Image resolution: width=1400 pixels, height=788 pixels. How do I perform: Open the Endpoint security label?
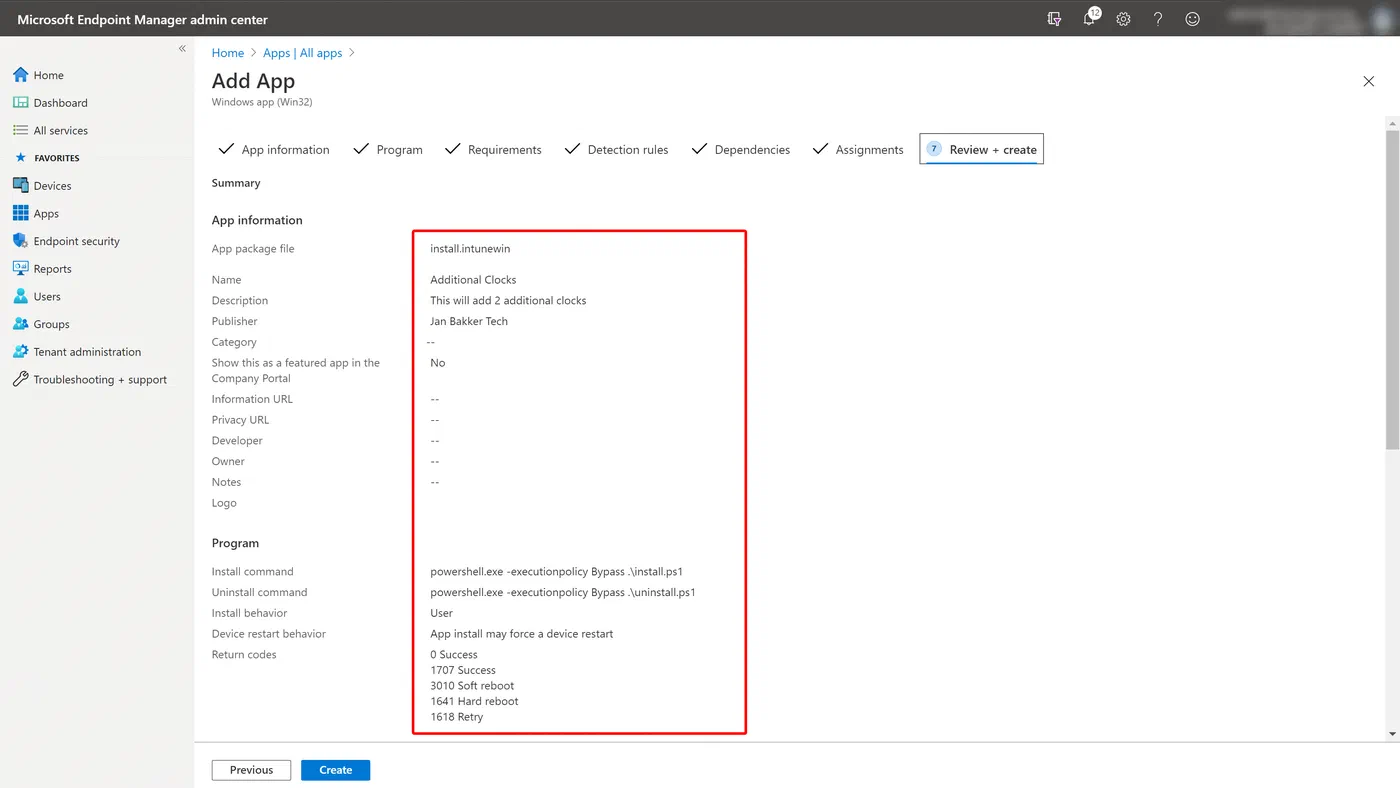[76, 241]
